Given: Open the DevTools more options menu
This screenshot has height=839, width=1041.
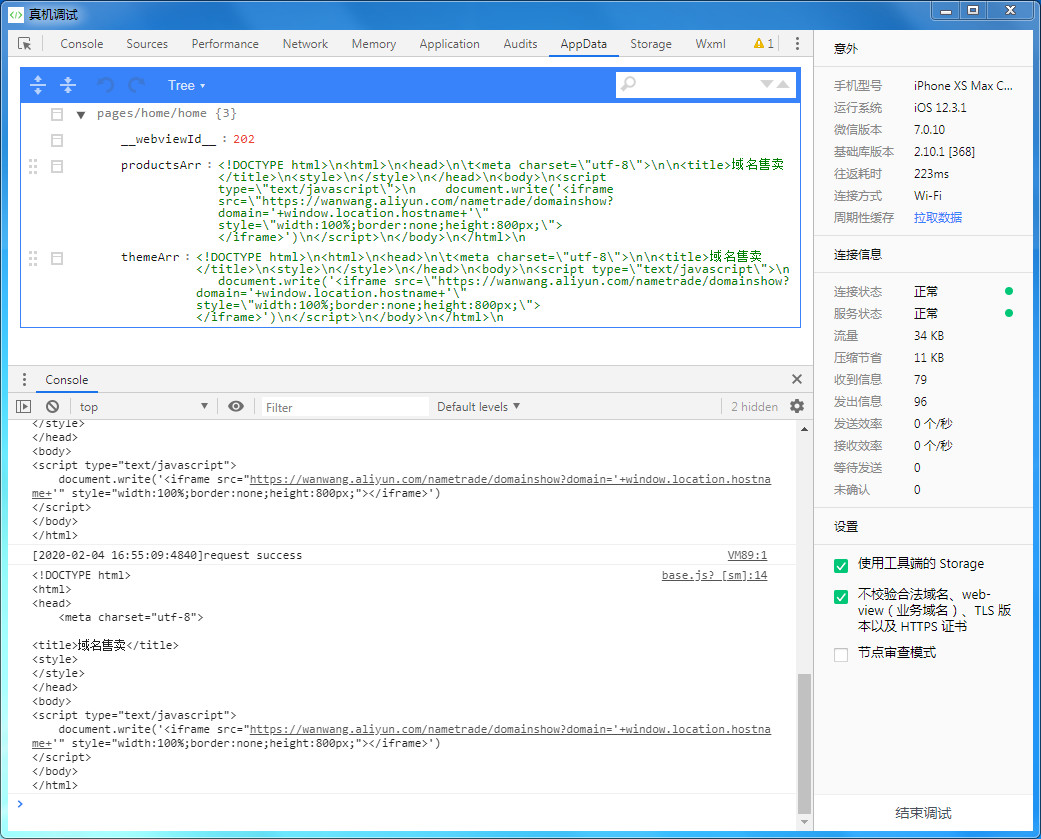Looking at the screenshot, I should [797, 44].
